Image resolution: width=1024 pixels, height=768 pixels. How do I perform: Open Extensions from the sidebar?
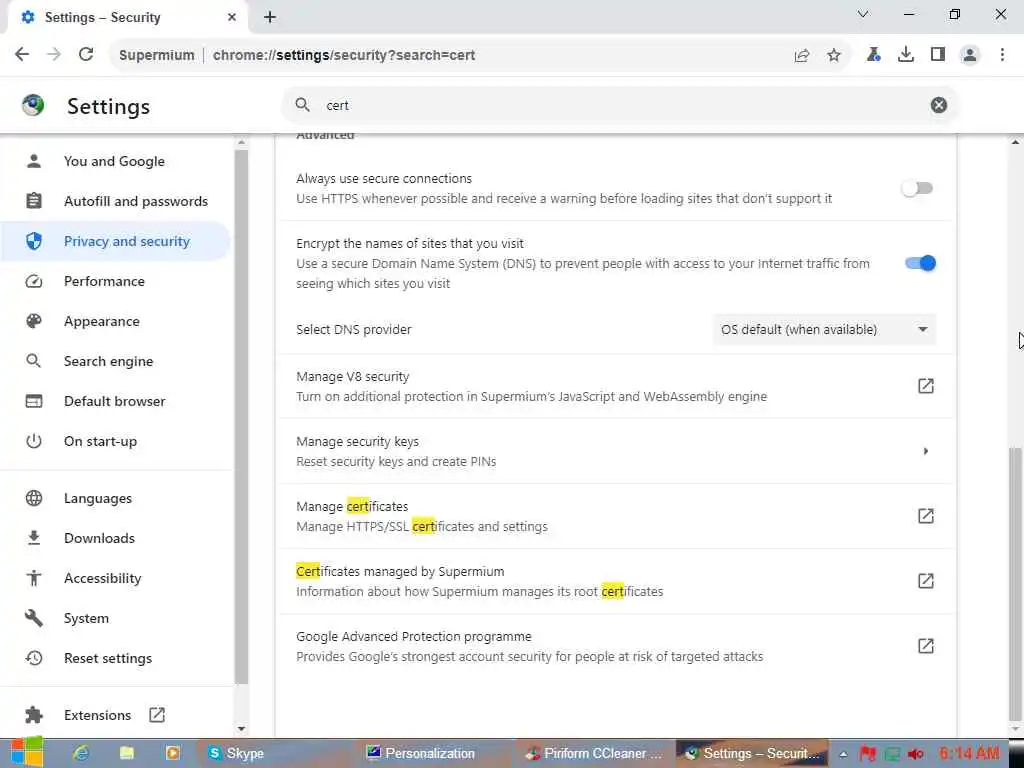click(x=115, y=715)
